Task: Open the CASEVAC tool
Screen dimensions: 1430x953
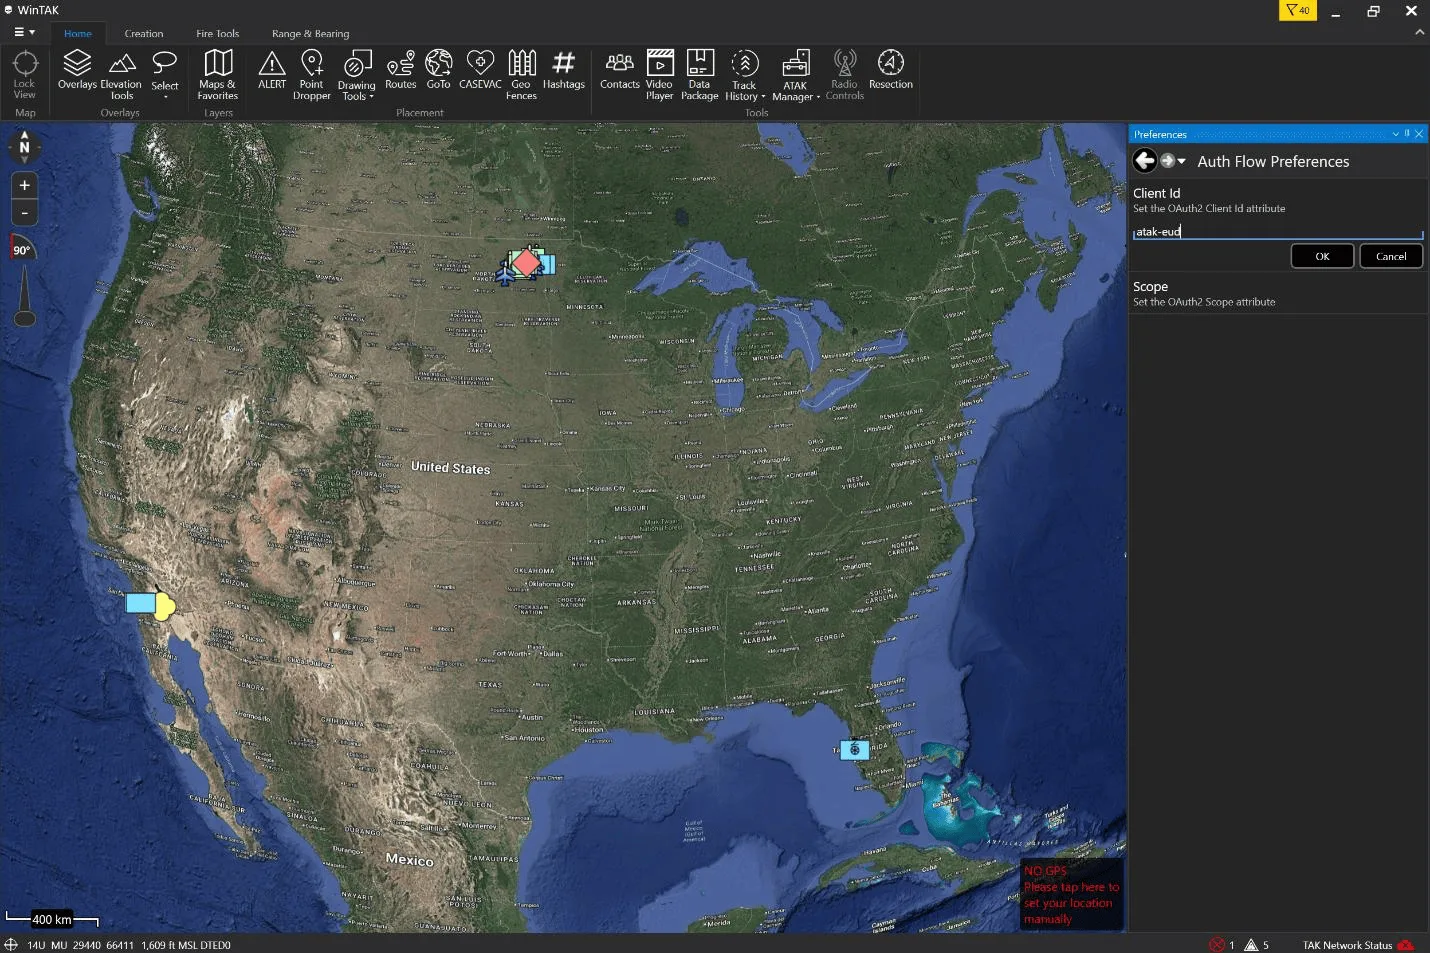Action: pyautogui.click(x=480, y=71)
